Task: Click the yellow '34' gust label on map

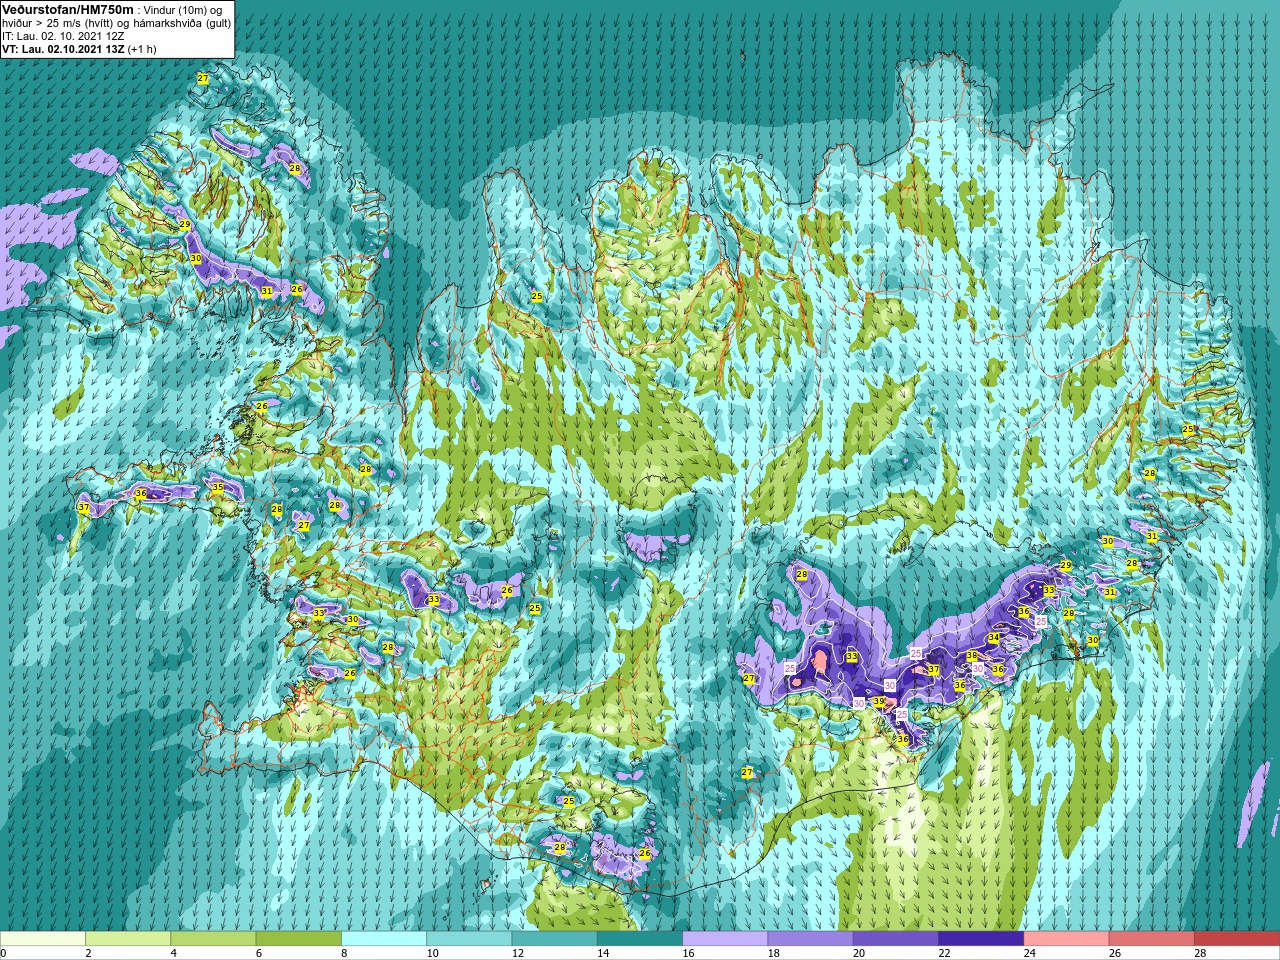Action: pyautogui.click(x=993, y=638)
